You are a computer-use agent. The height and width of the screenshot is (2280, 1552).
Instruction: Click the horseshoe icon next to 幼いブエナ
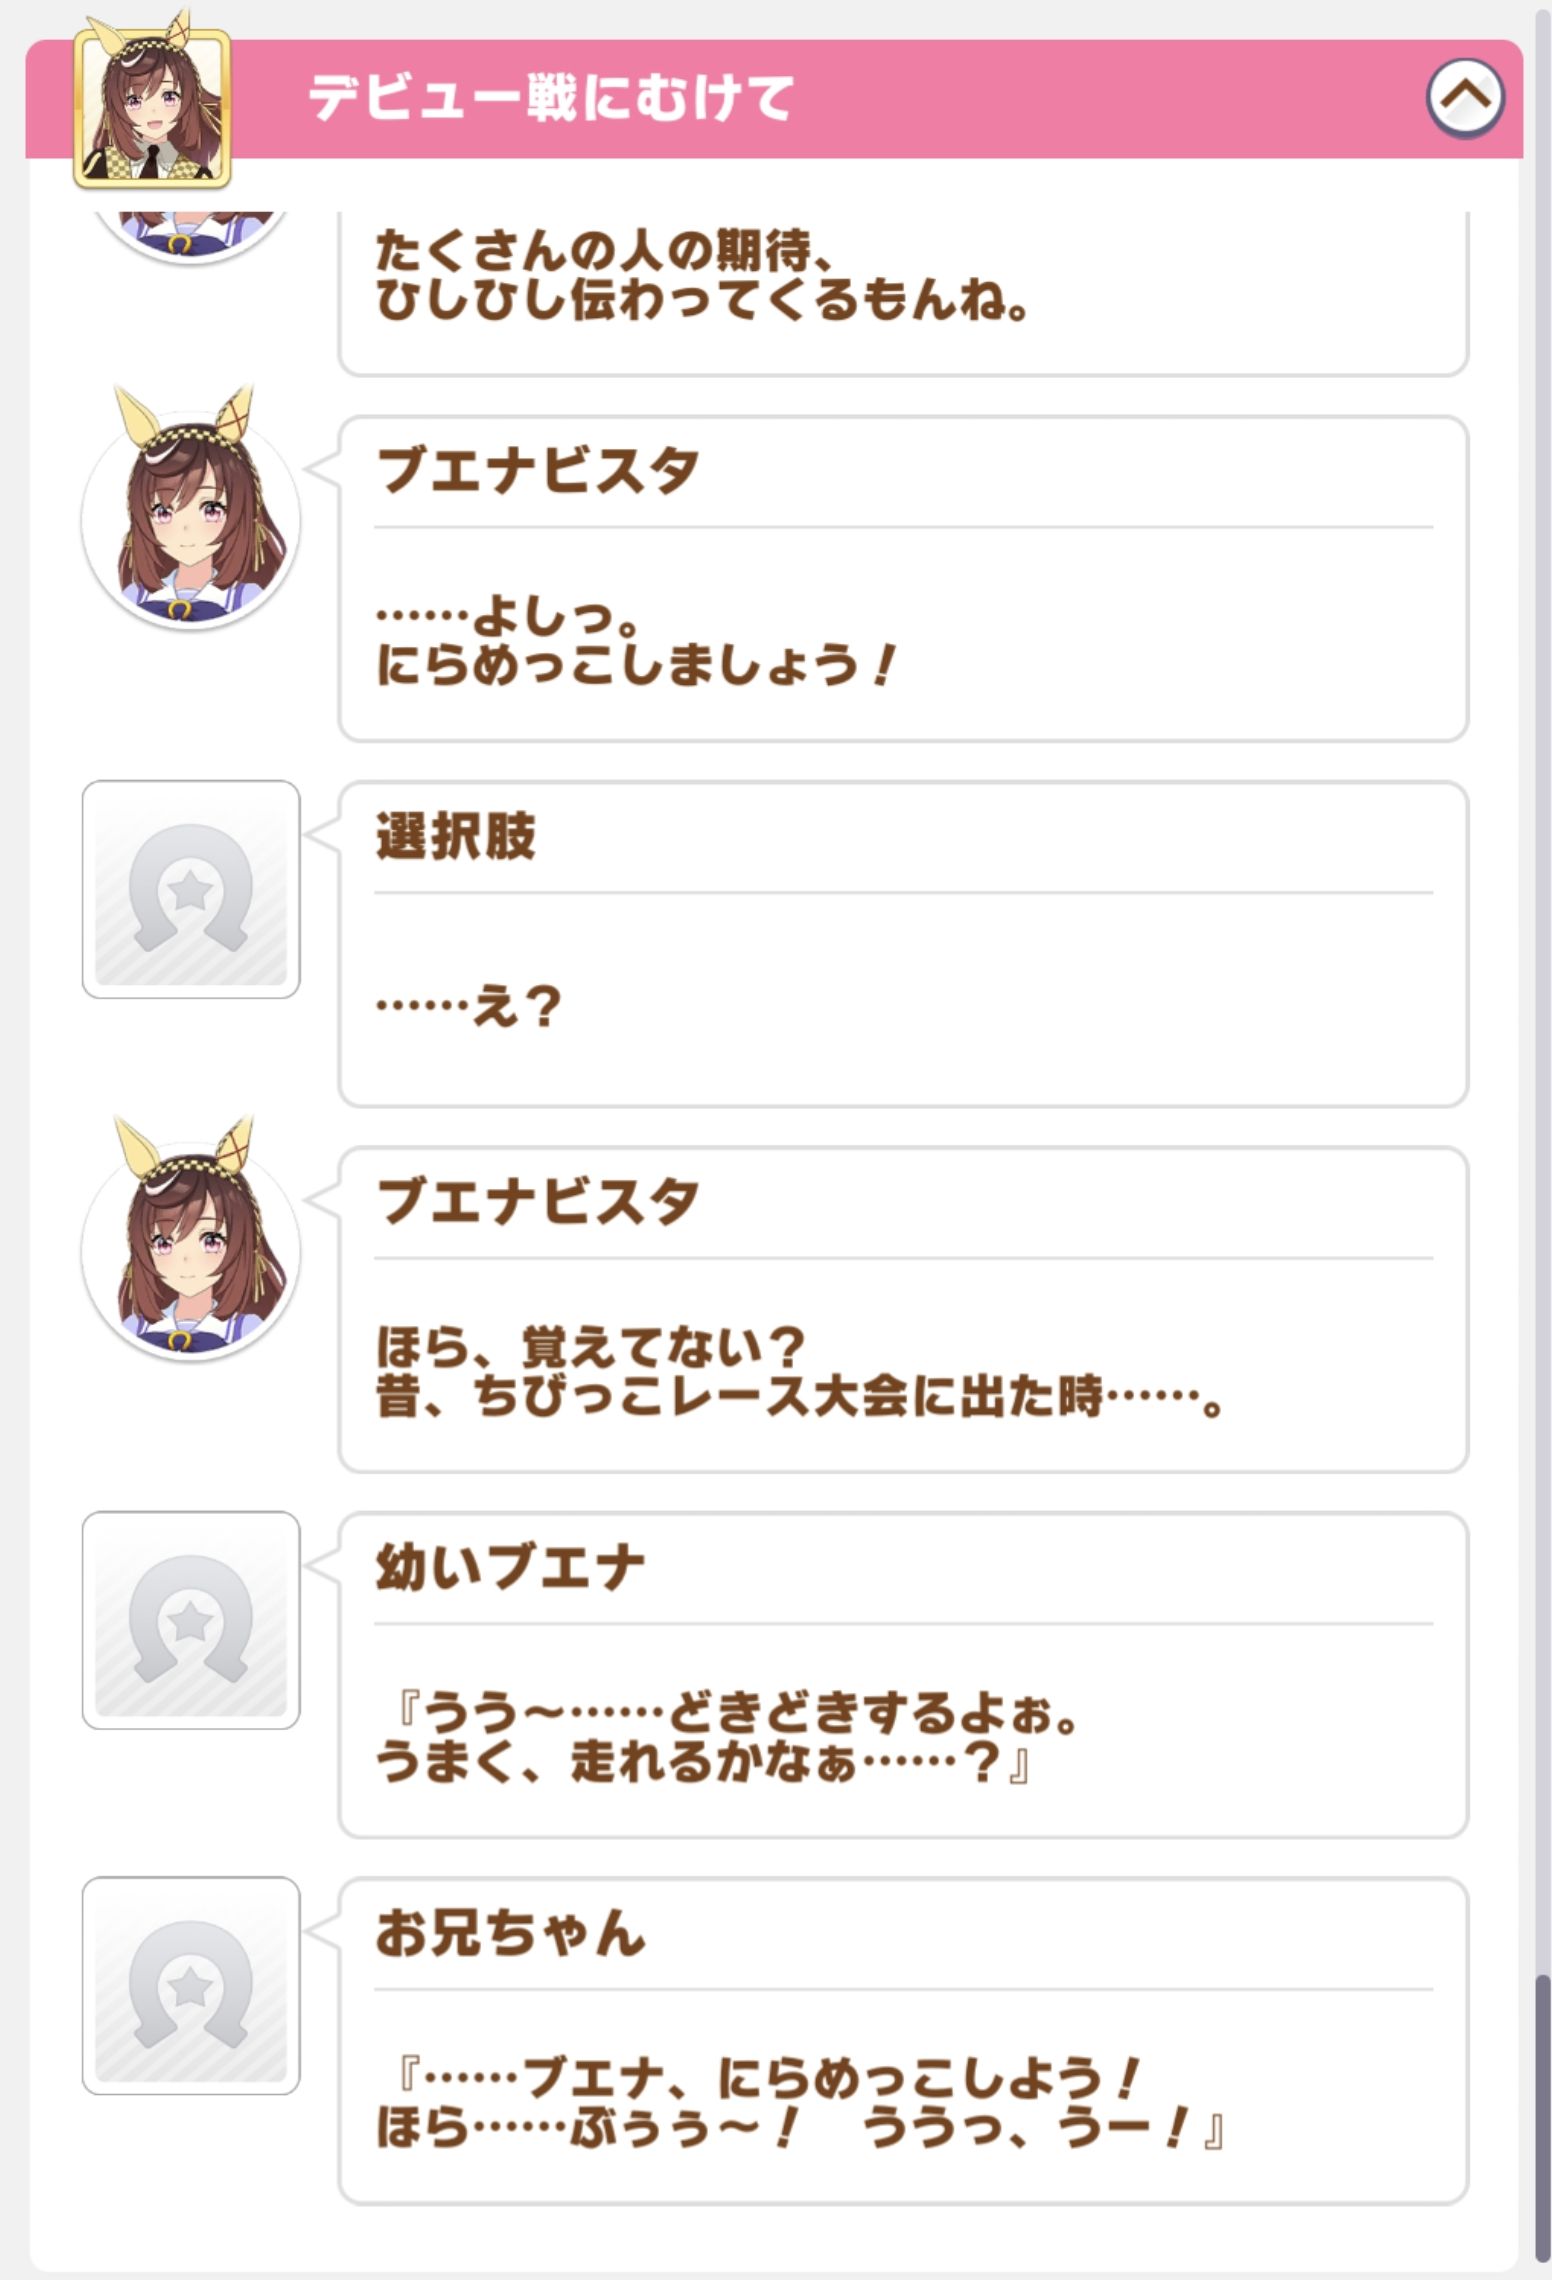(190, 1619)
